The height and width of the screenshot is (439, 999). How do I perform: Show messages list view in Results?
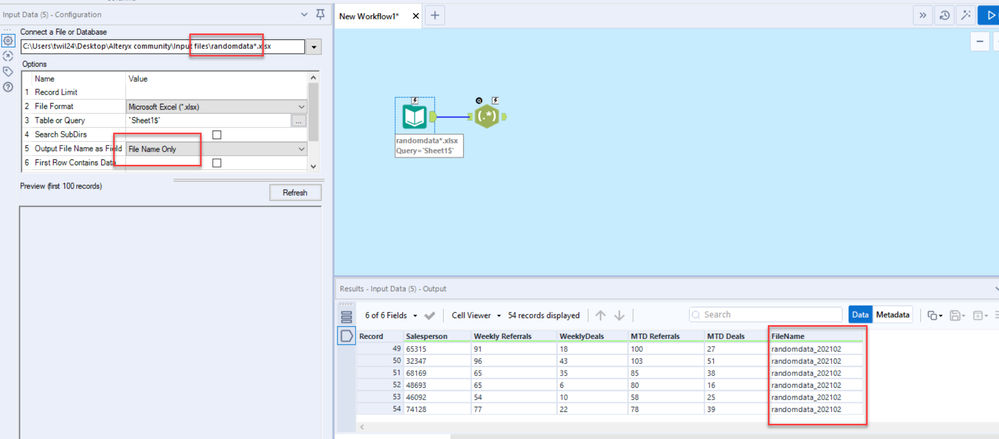tap(347, 317)
